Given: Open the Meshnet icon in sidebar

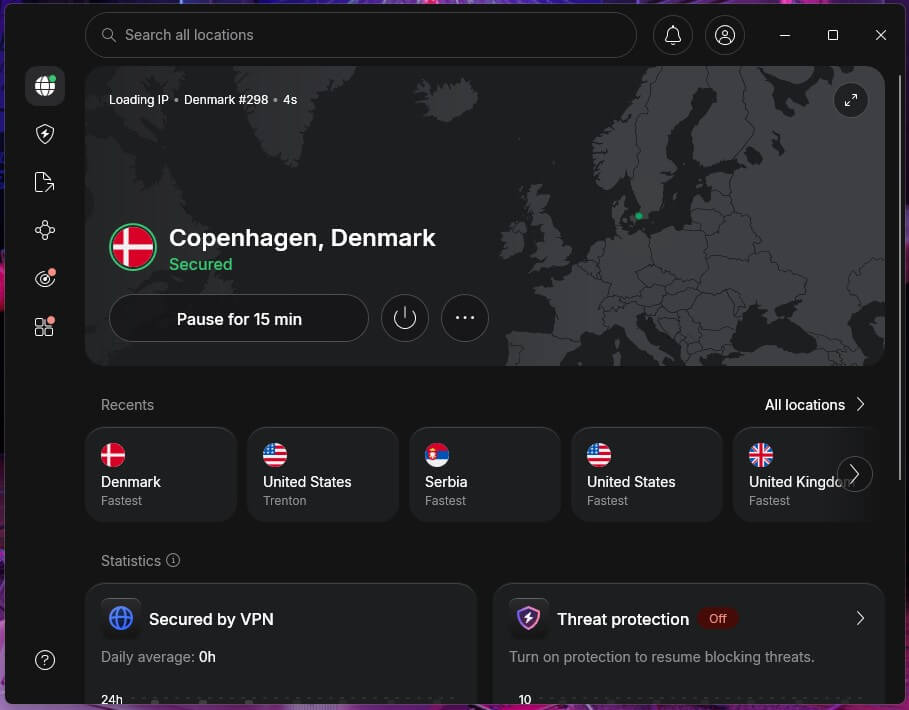Looking at the screenshot, I should click(x=45, y=230).
